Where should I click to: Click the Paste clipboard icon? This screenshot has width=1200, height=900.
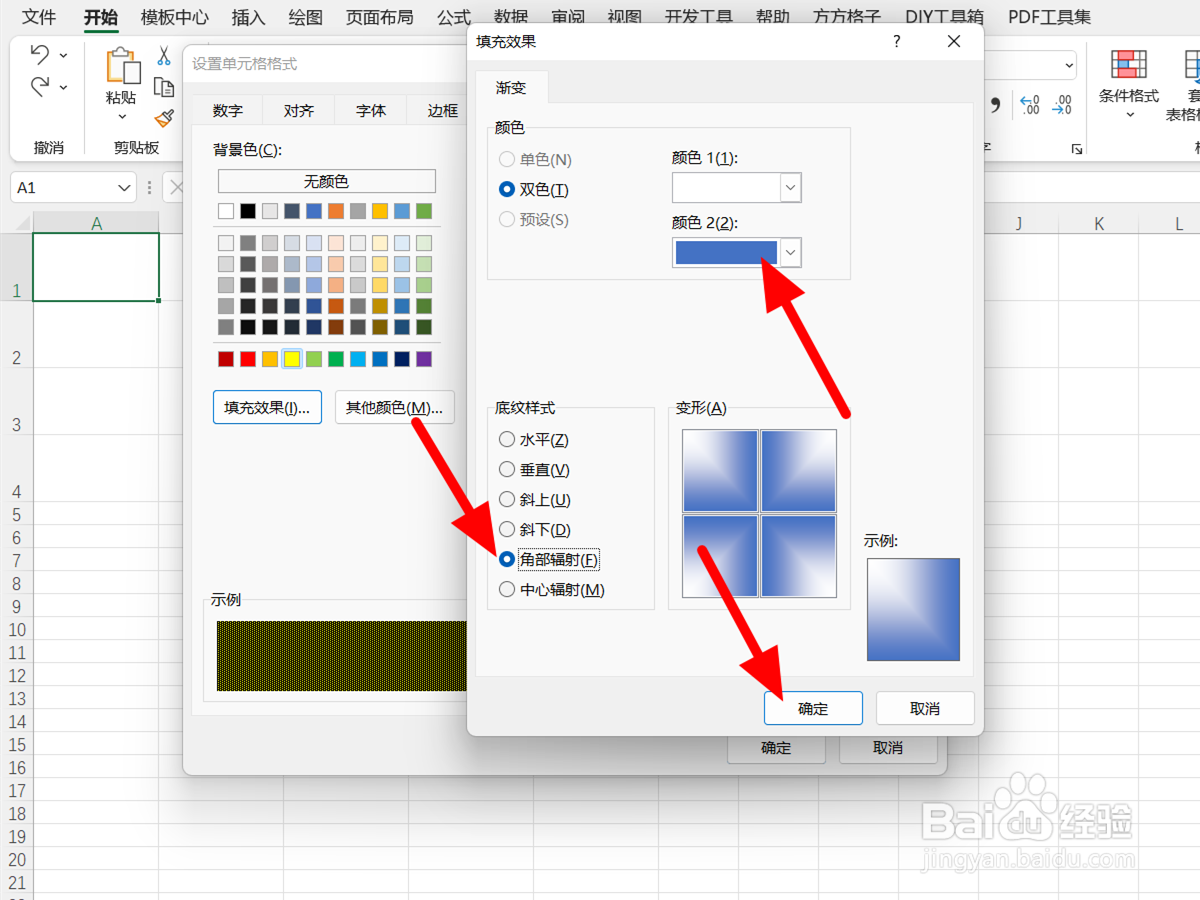123,65
